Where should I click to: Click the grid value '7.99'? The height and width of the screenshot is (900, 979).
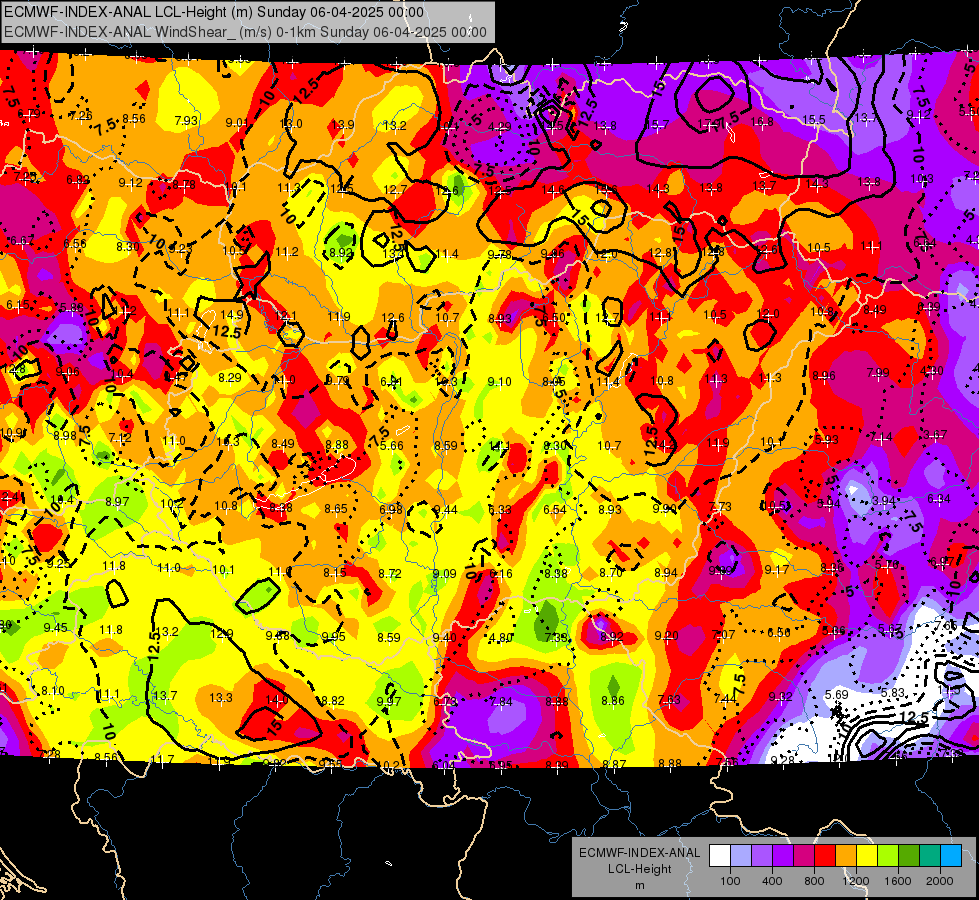point(878,373)
